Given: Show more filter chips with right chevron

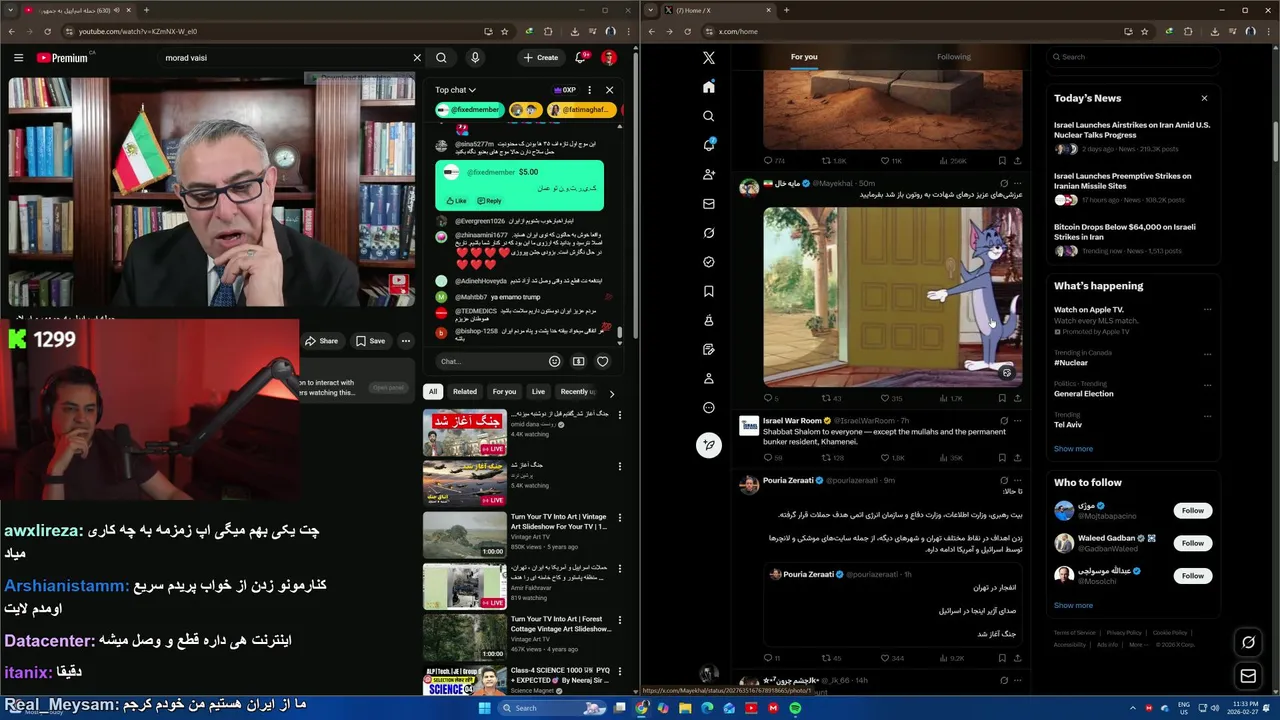Looking at the screenshot, I should (611, 393).
